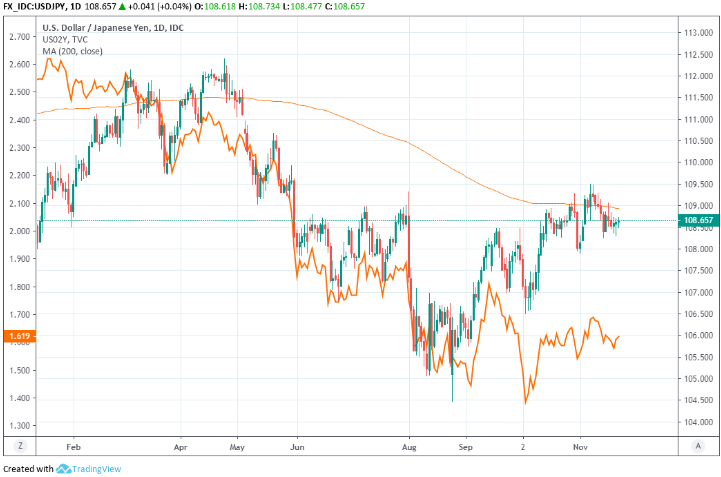Click the 113.000 mark on right price scale
The height and width of the screenshot is (477, 721).
pyautogui.click(x=698, y=33)
